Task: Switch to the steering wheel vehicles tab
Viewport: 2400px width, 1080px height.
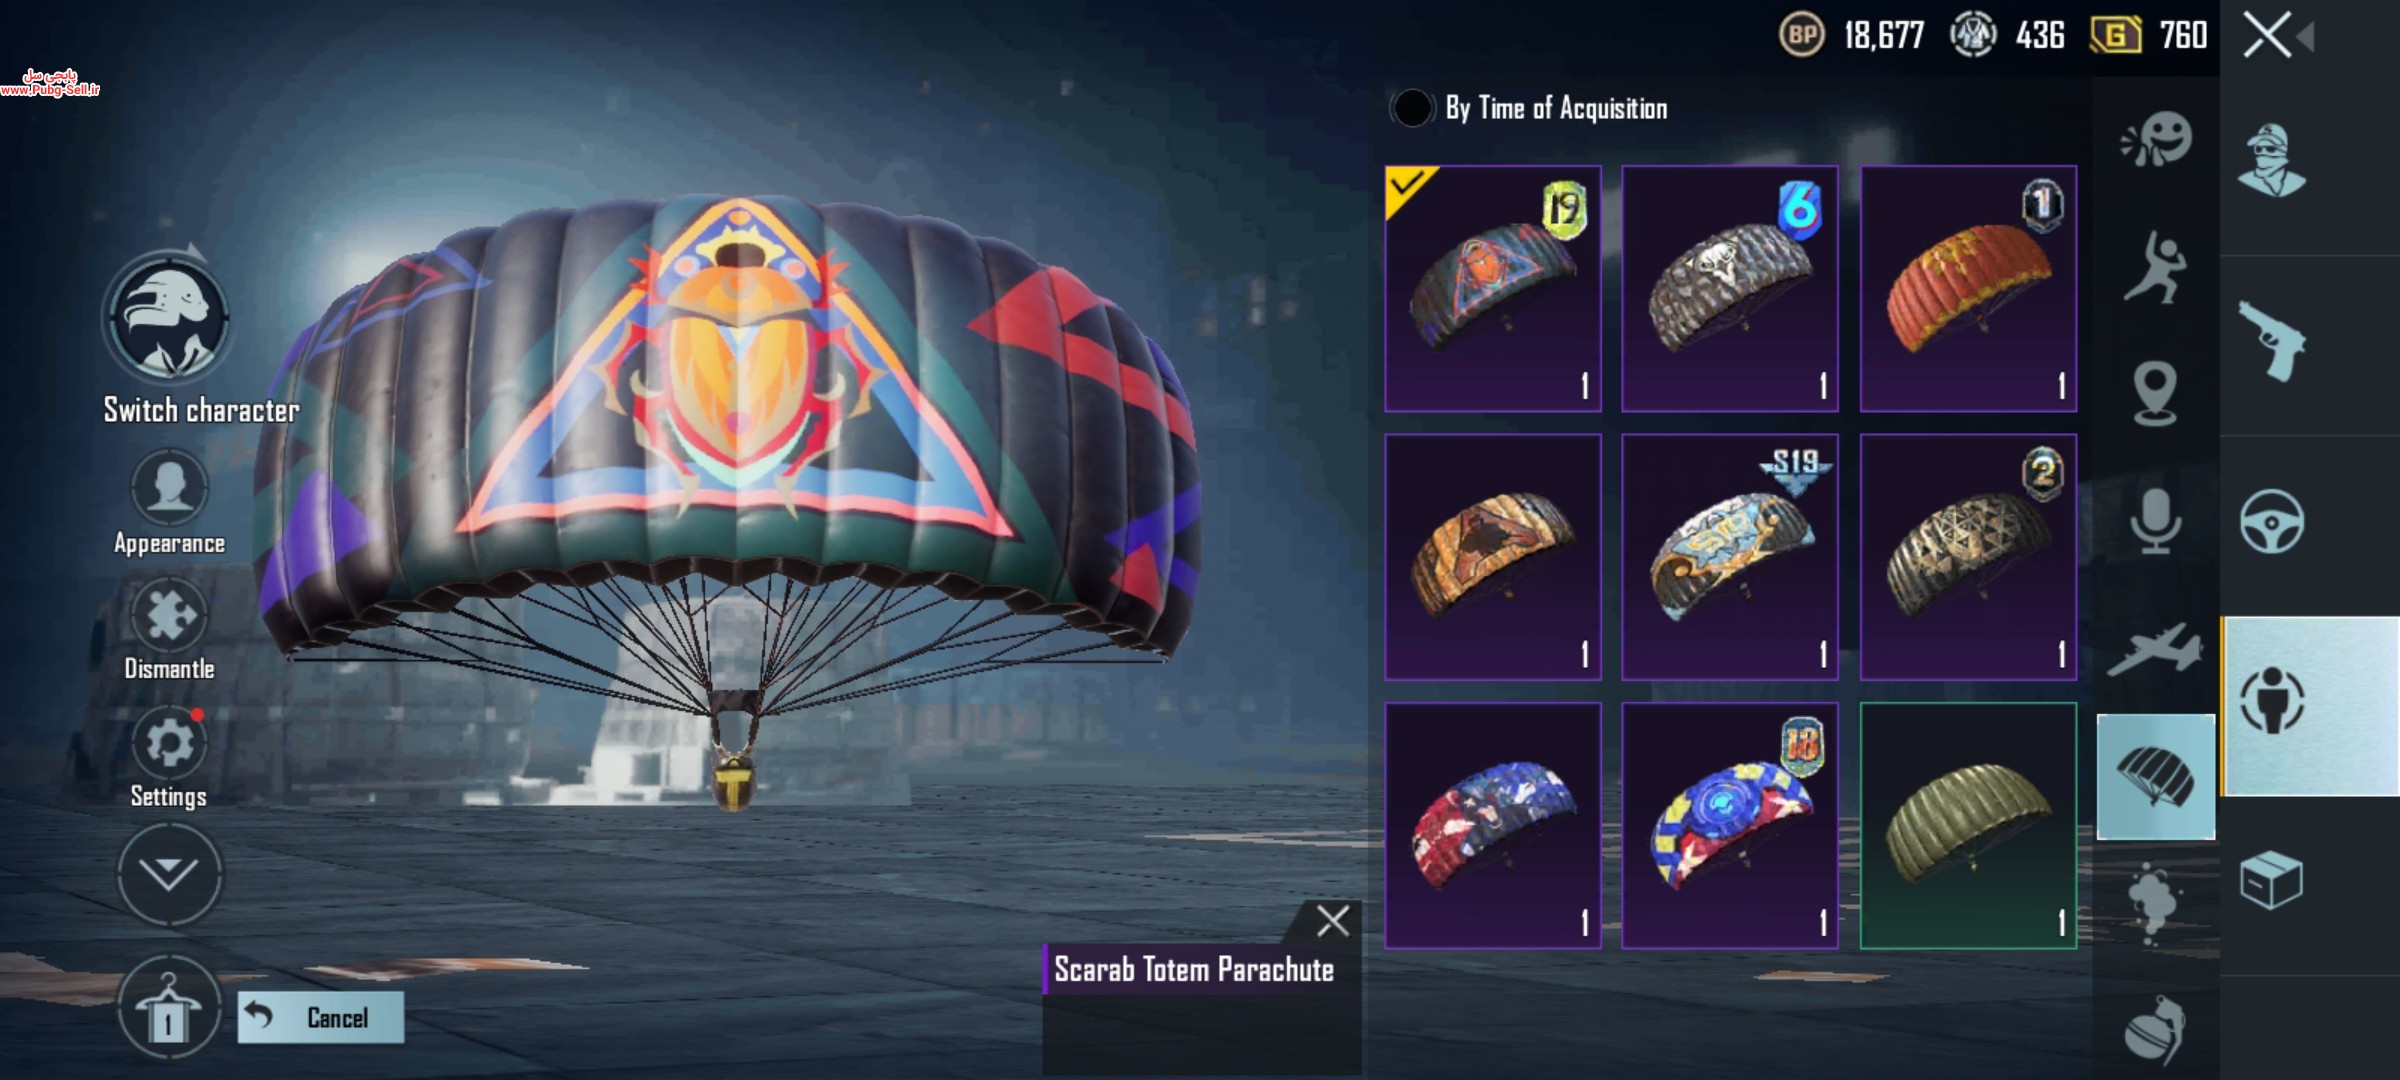Action: 2272,522
